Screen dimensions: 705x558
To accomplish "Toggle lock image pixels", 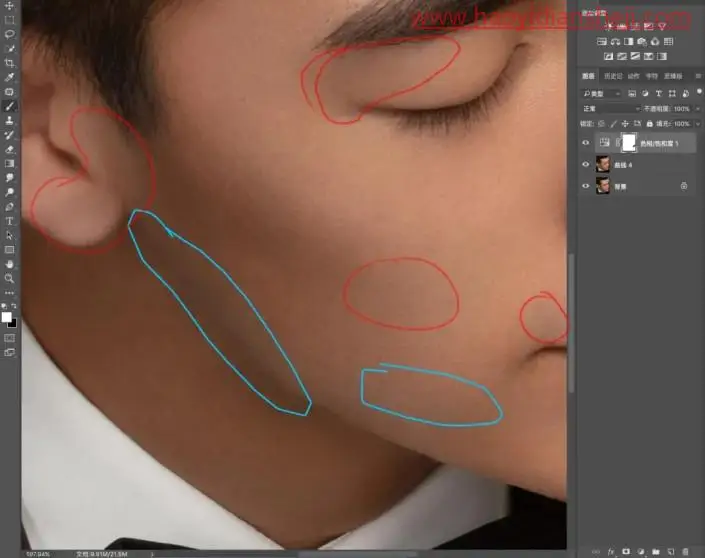I will click(x=613, y=123).
